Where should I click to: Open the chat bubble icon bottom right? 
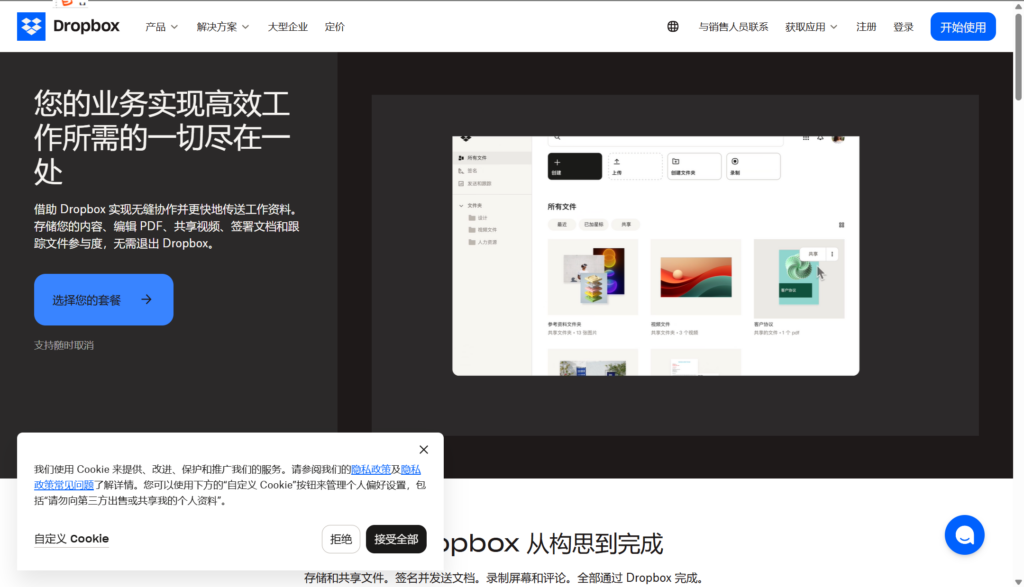pos(964,535)
